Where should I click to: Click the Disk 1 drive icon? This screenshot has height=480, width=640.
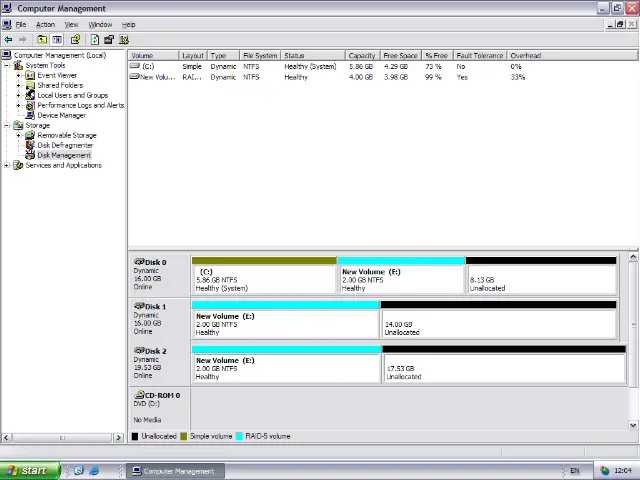click(x=140, y=306)
